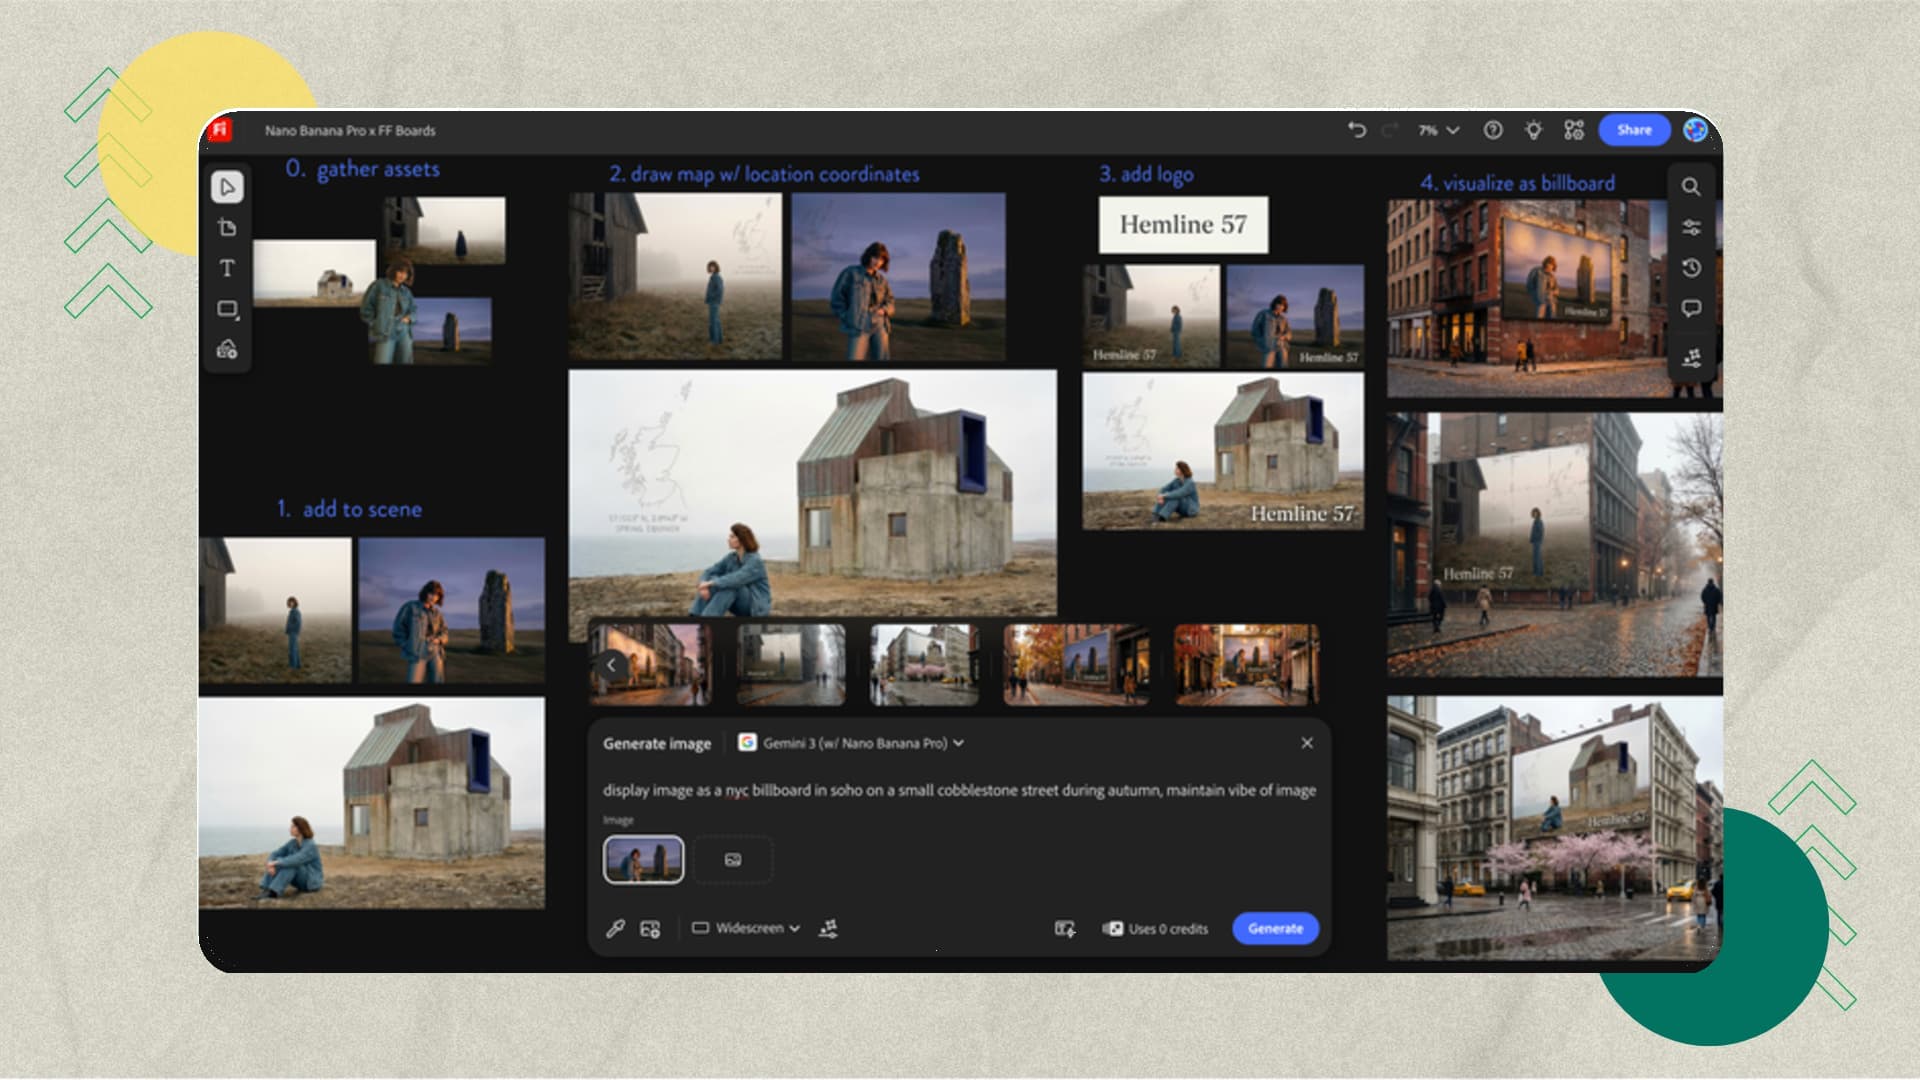This screenshot has height=1080, width=1920.
Task: Select the Text tool
Action: 227,268
